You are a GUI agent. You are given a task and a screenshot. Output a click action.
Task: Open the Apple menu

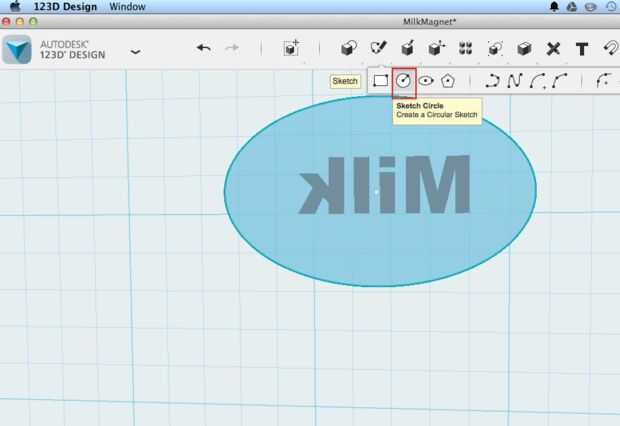point(15,6)
